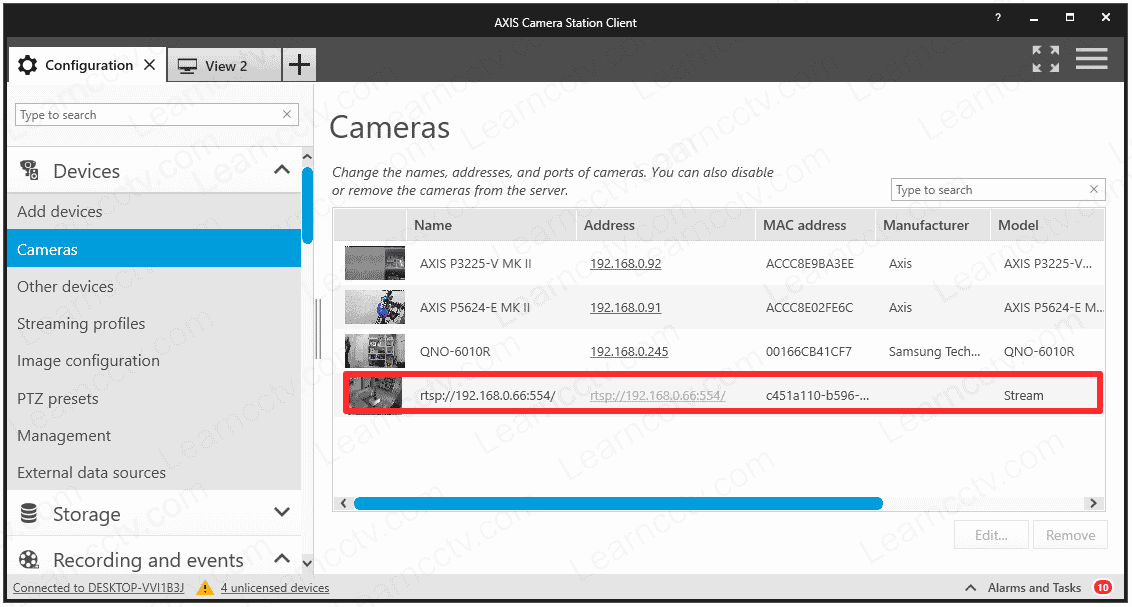Open the 192.168.0.92 address link
Image resolution: width=1132 pixels, height=607 pixels.
click(625, 264)
